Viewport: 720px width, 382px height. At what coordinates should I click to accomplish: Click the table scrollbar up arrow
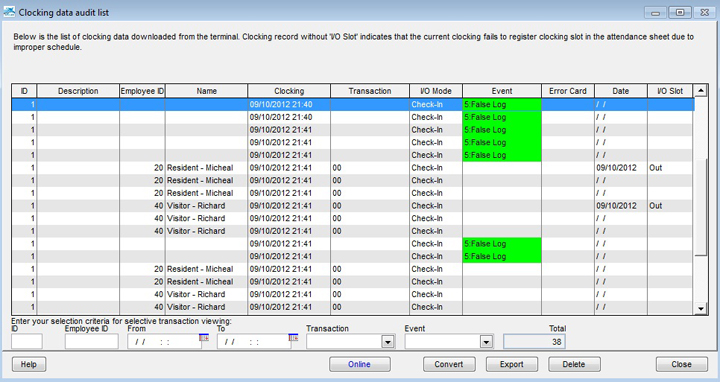(x=701, y=90)
